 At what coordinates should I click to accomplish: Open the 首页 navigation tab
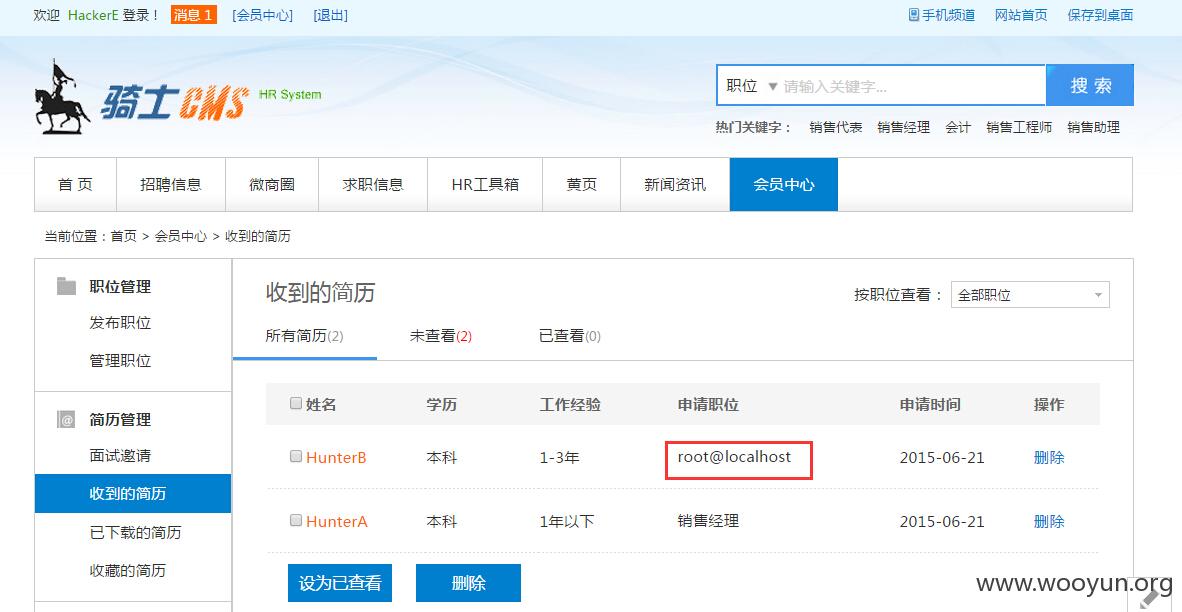[x=75, y=185]
